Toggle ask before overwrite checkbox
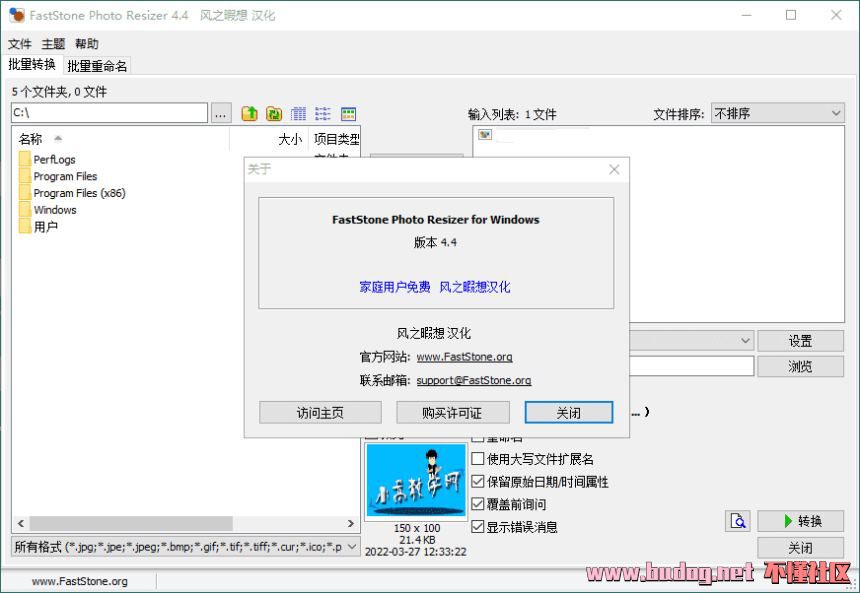This screenshot has width=860, height=593. 478,504
